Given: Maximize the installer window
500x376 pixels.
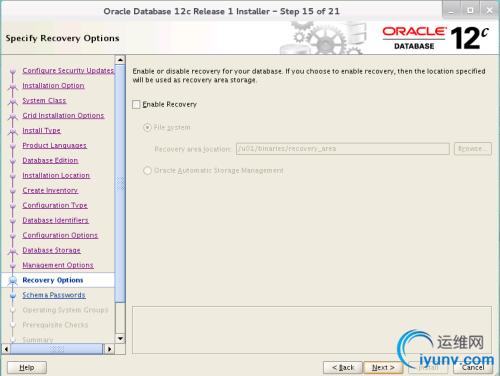Looking at the screenshot, I should (x=470, y=11).
